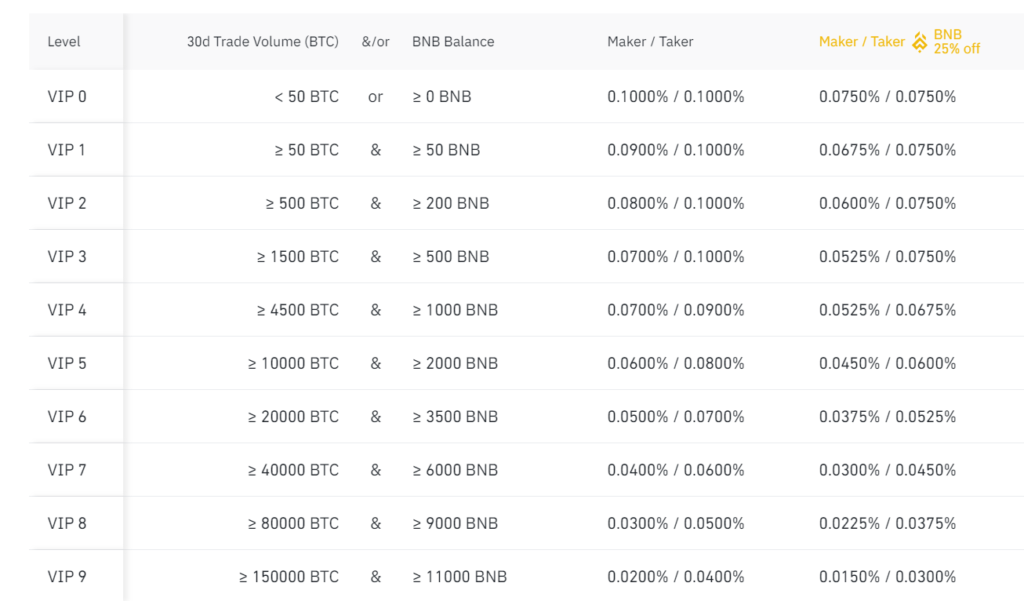The height and width of the screenshot is (601, 1024).
Task: Click the VIP 6 row label
Action: 67,417
